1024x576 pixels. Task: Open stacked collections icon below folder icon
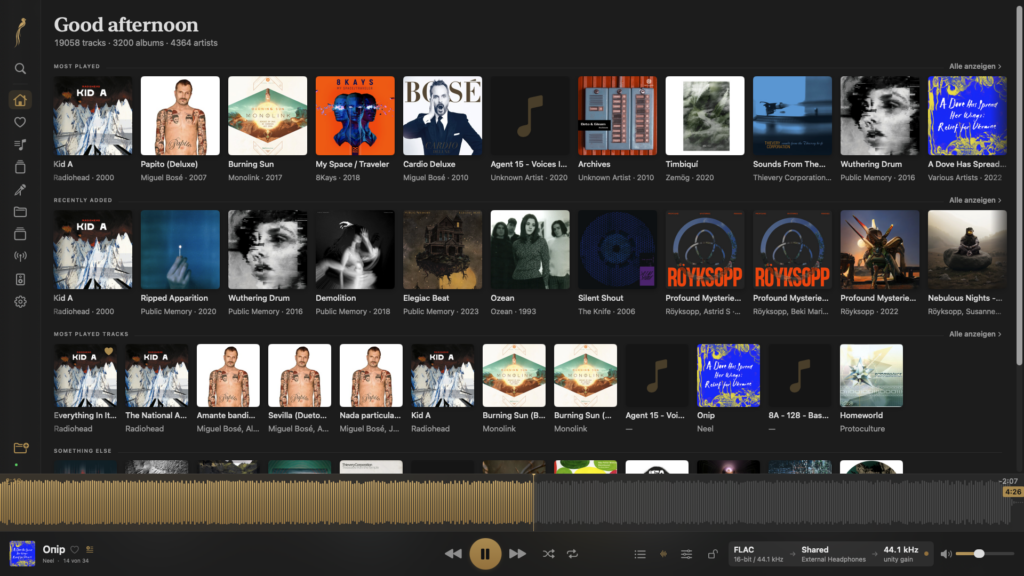[x=20, y=234]
